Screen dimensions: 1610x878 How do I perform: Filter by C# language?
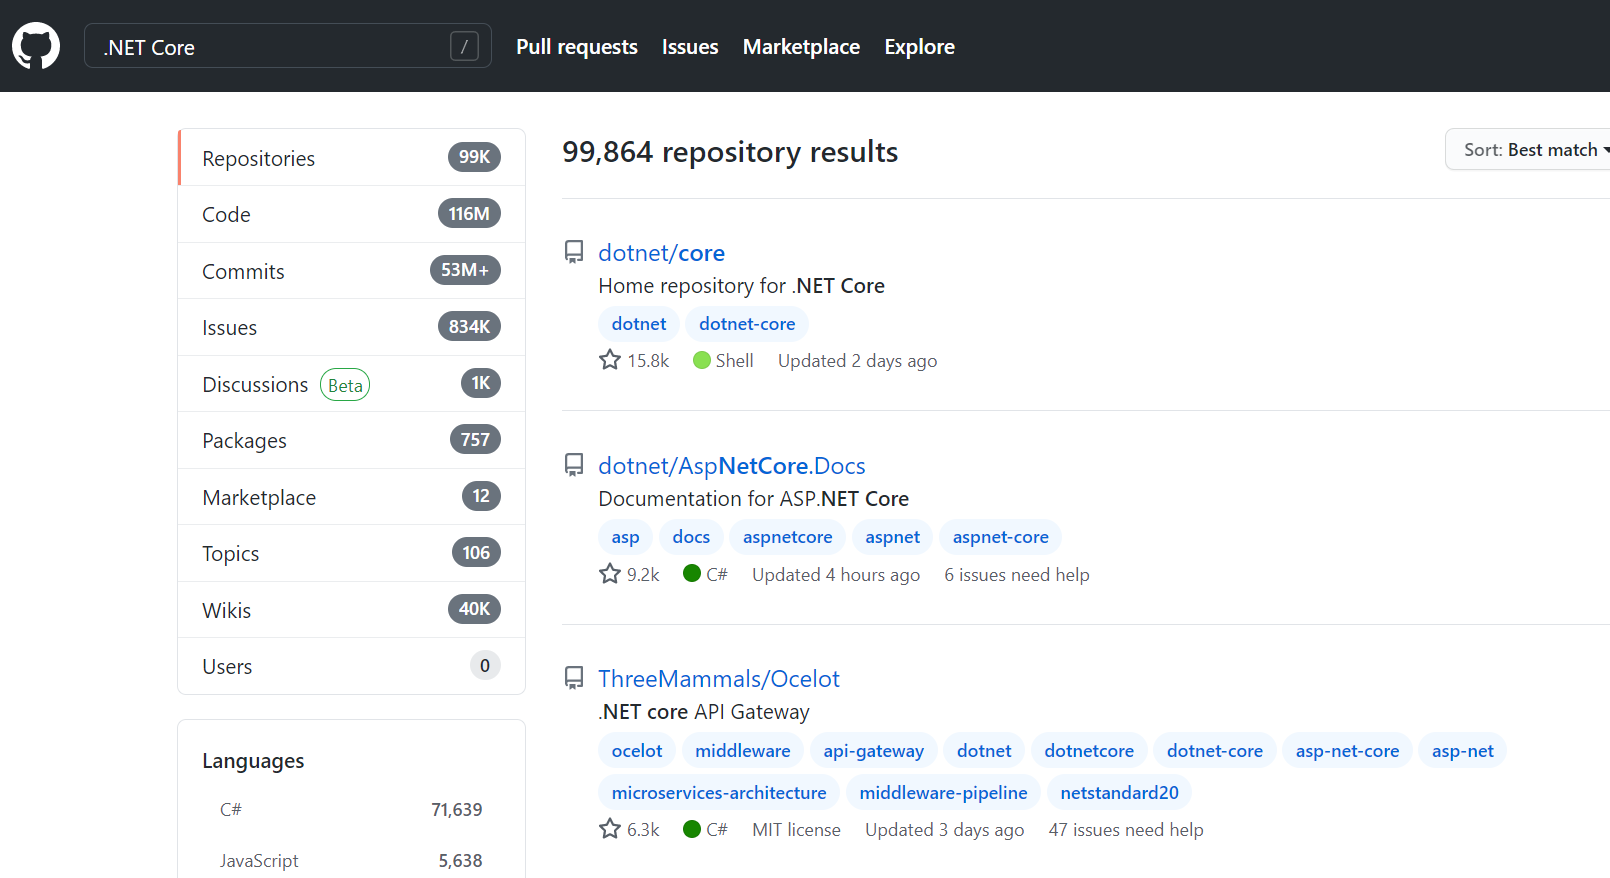point(351,809)
